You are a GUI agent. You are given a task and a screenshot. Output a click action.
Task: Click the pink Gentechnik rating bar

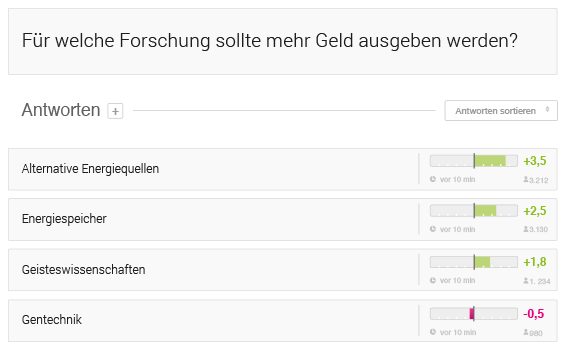click(x=474, y=313)
